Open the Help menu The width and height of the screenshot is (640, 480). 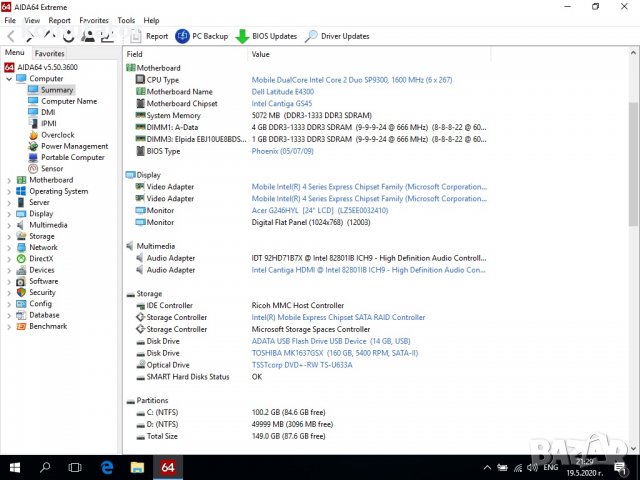pyautogui.click(x=151, y=20)
